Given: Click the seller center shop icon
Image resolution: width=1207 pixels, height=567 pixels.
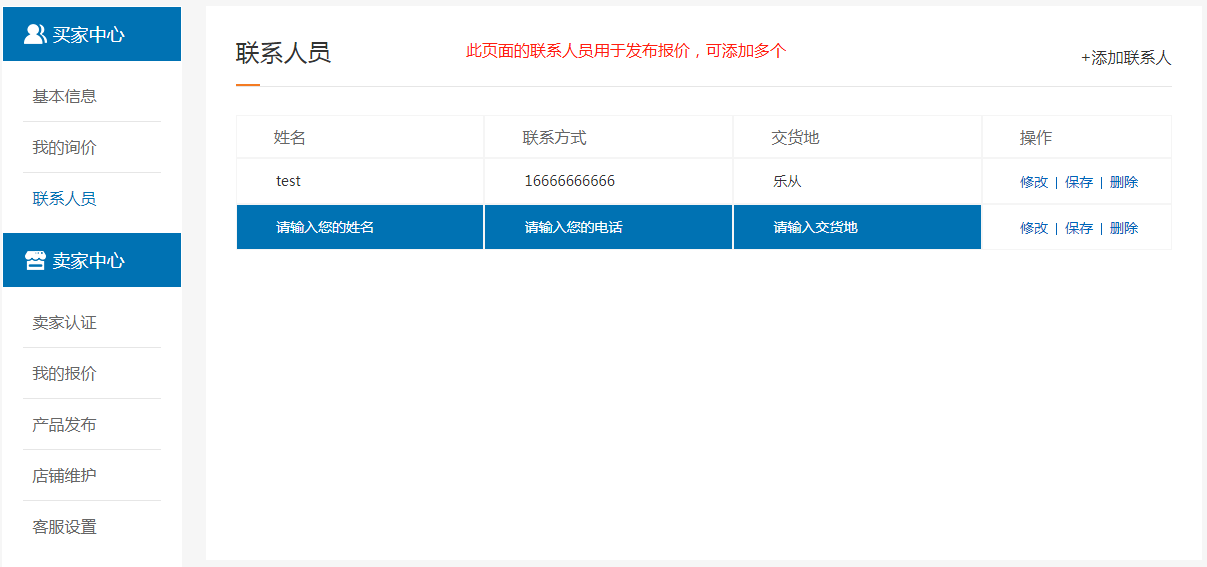Looking at the screenshot, I should pyautogui.click(x=35, y=261).
